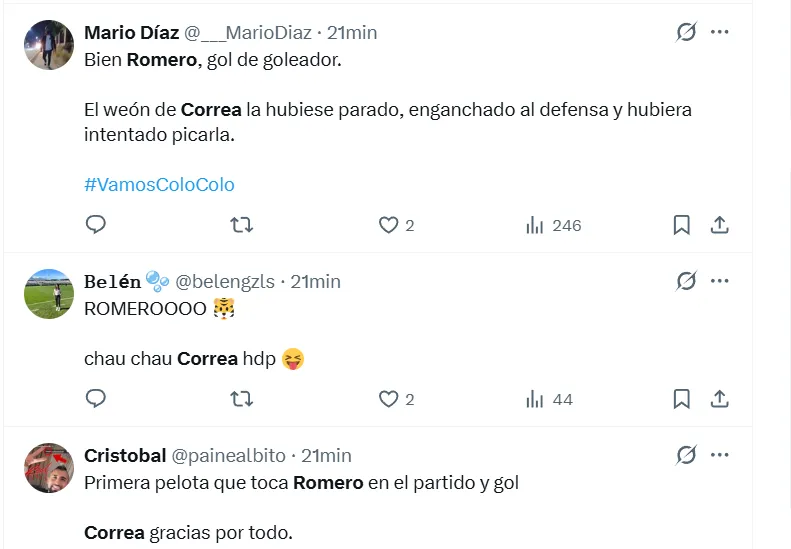Open Grok icon on Mario Díaz's tweet

coord(686,32)
